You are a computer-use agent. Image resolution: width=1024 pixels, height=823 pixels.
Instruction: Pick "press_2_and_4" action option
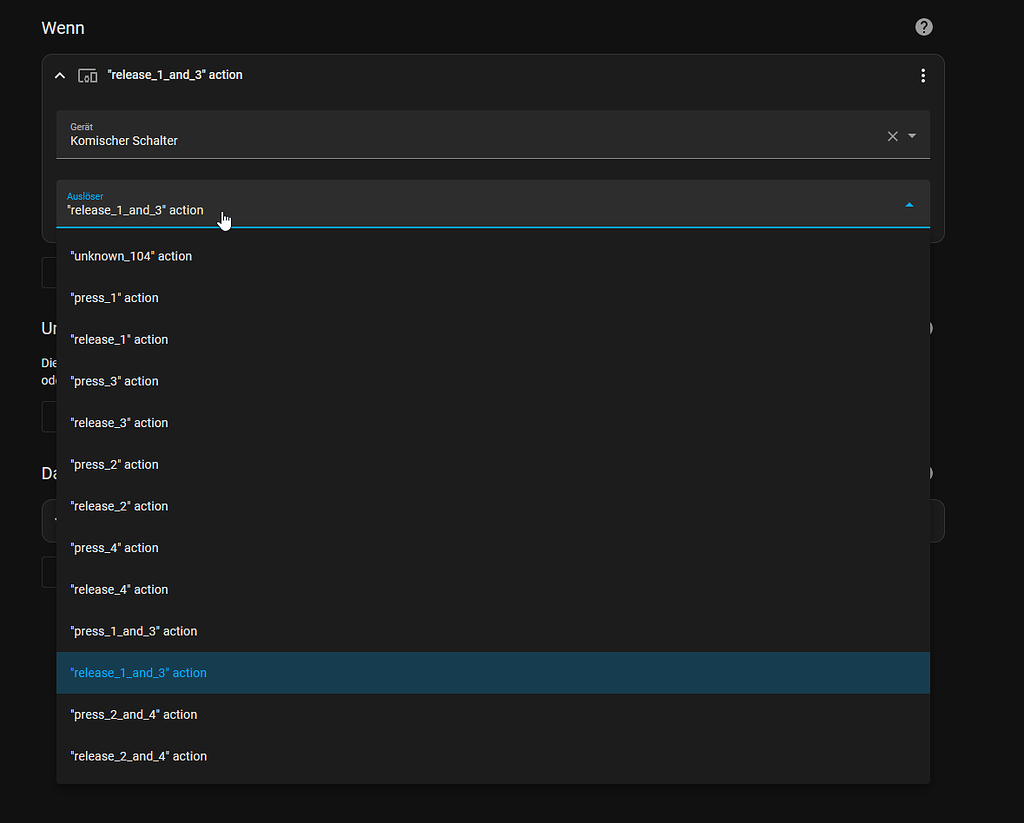pyautogui.click(x=134, y=715)
